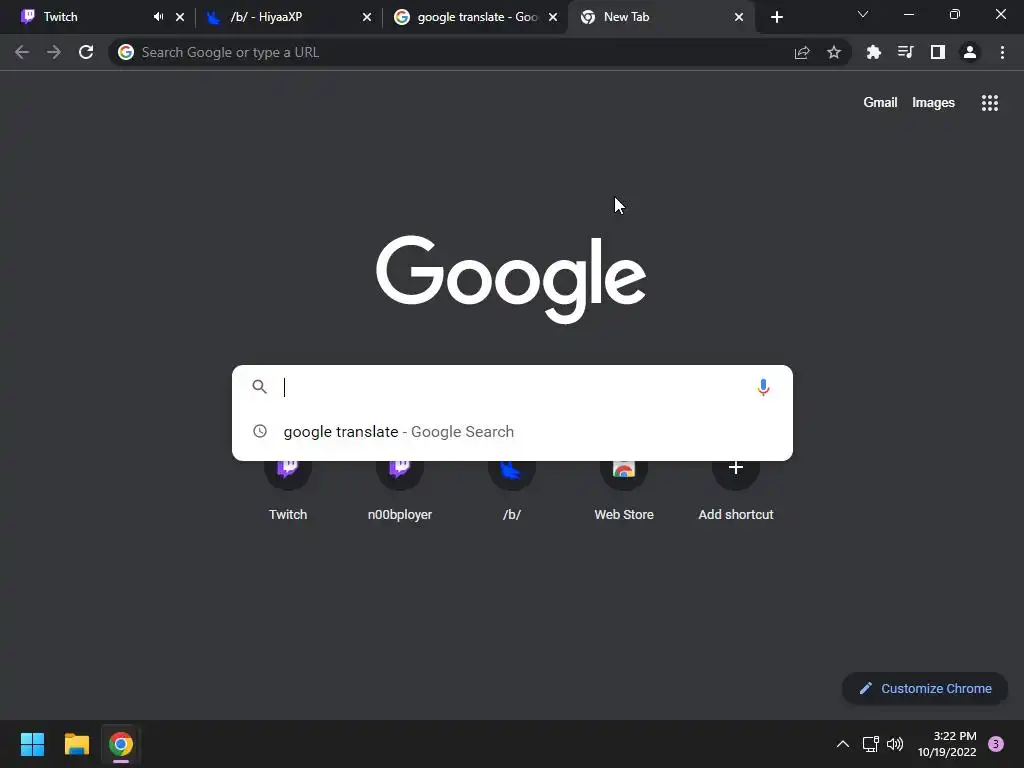This screenshot has width=1024, height=768.
Task: Show hidden tray icons chevron
Action: tap(843, 744)
